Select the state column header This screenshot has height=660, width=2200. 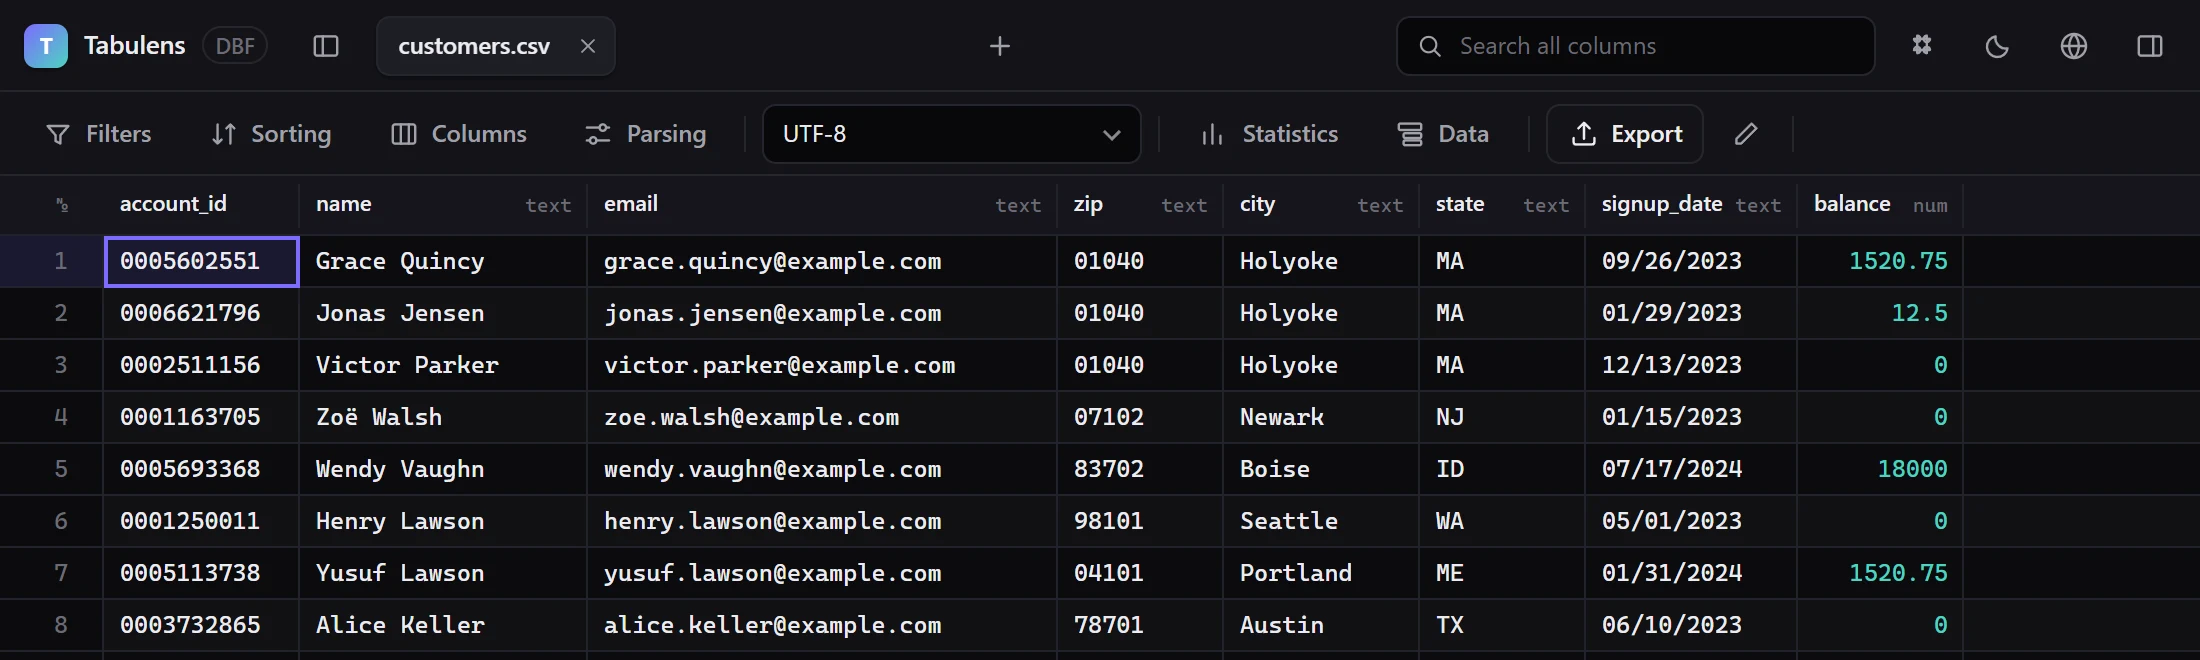[1502, 205]
